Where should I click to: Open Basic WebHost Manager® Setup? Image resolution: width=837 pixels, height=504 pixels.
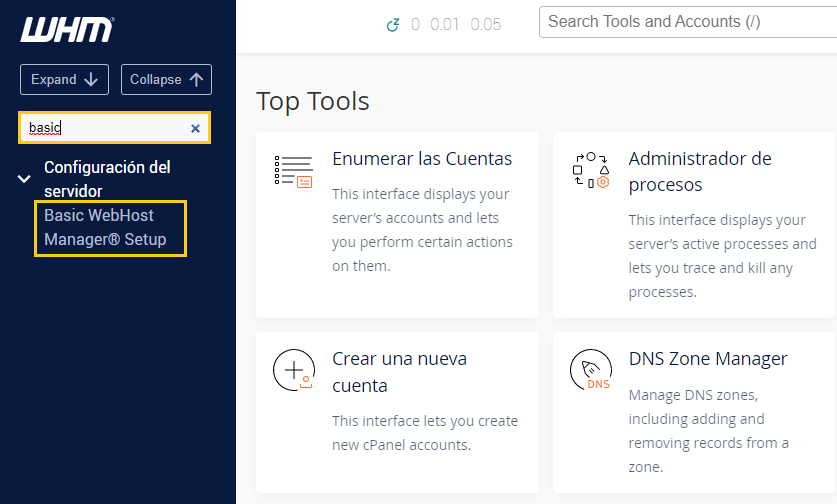coord(105,227)
